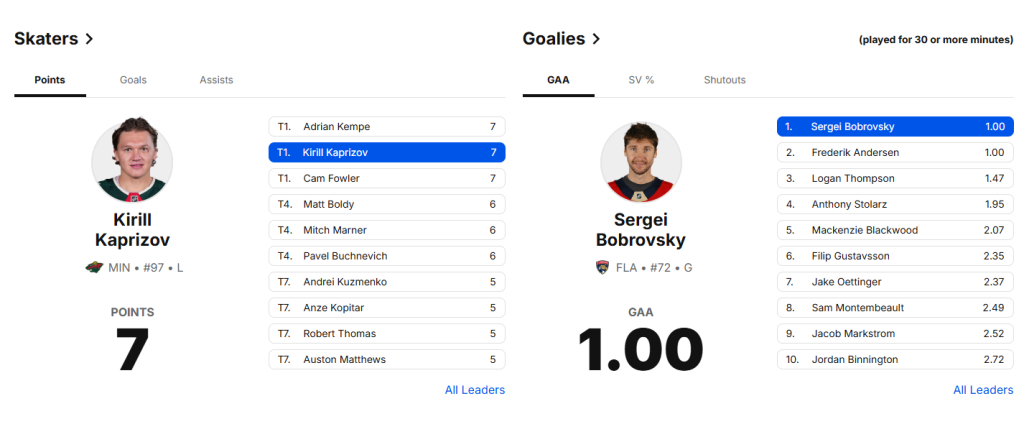Viewport: 1024px width, 437px height.
Task: Click Kirill Kaprizov's name heading
Action: click(132, 230)
